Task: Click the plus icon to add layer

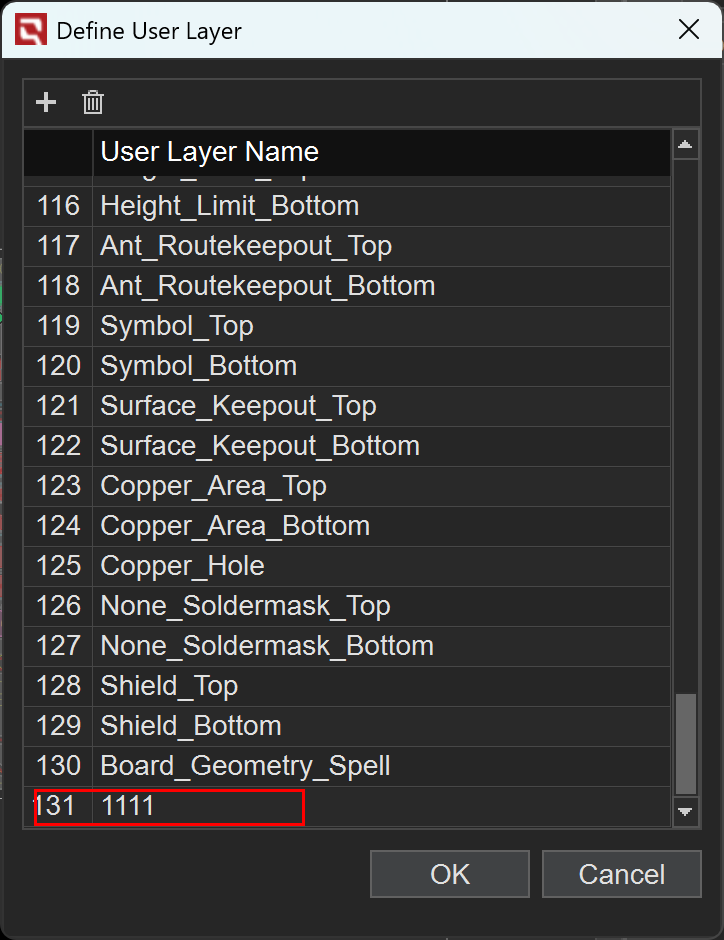Action: click(x=46, y=102)
